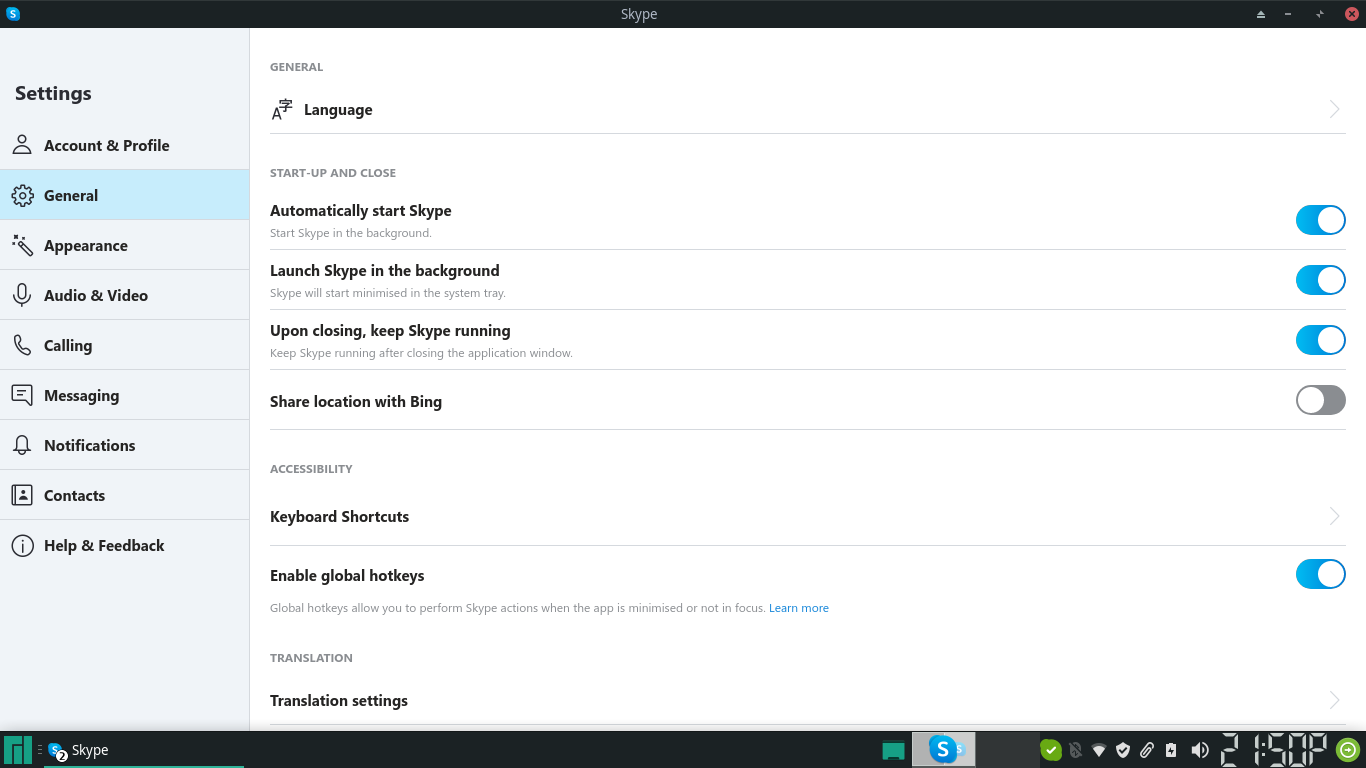Click the Contacts card icon
This screenshot has width=1366, height=768.
22,495
